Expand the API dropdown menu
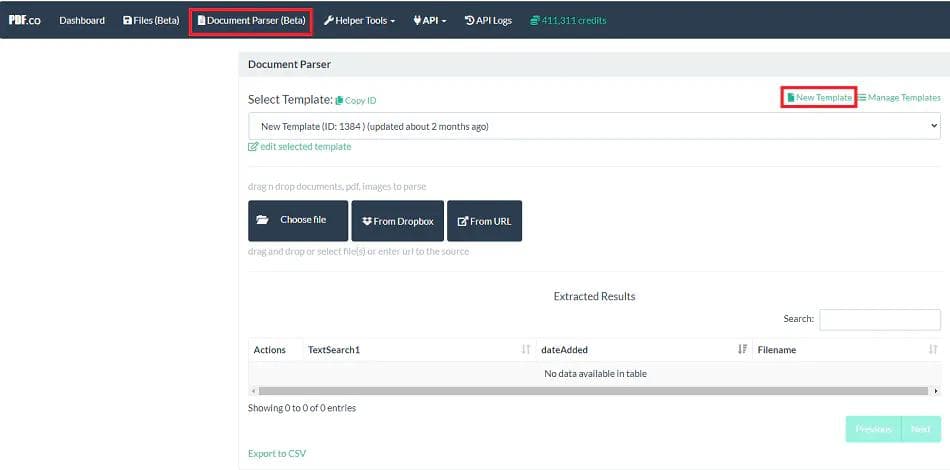The height and width of the screenshot is (470, 950). pos(430,20)
